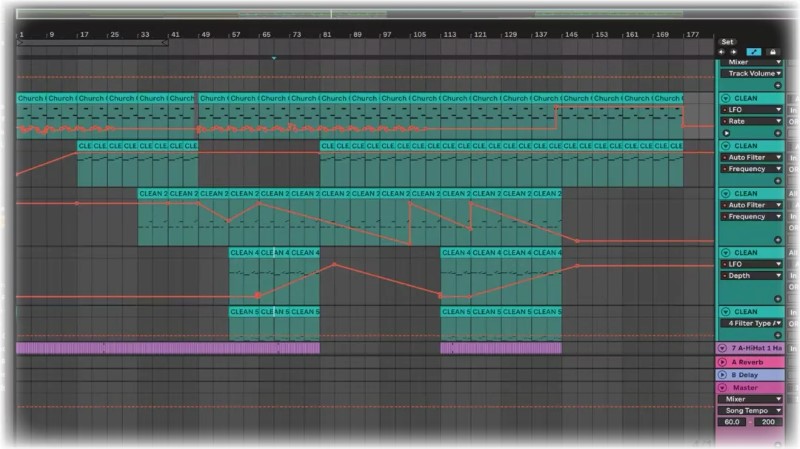Add automation lane below 4 Filter Type

click(778, 335)
